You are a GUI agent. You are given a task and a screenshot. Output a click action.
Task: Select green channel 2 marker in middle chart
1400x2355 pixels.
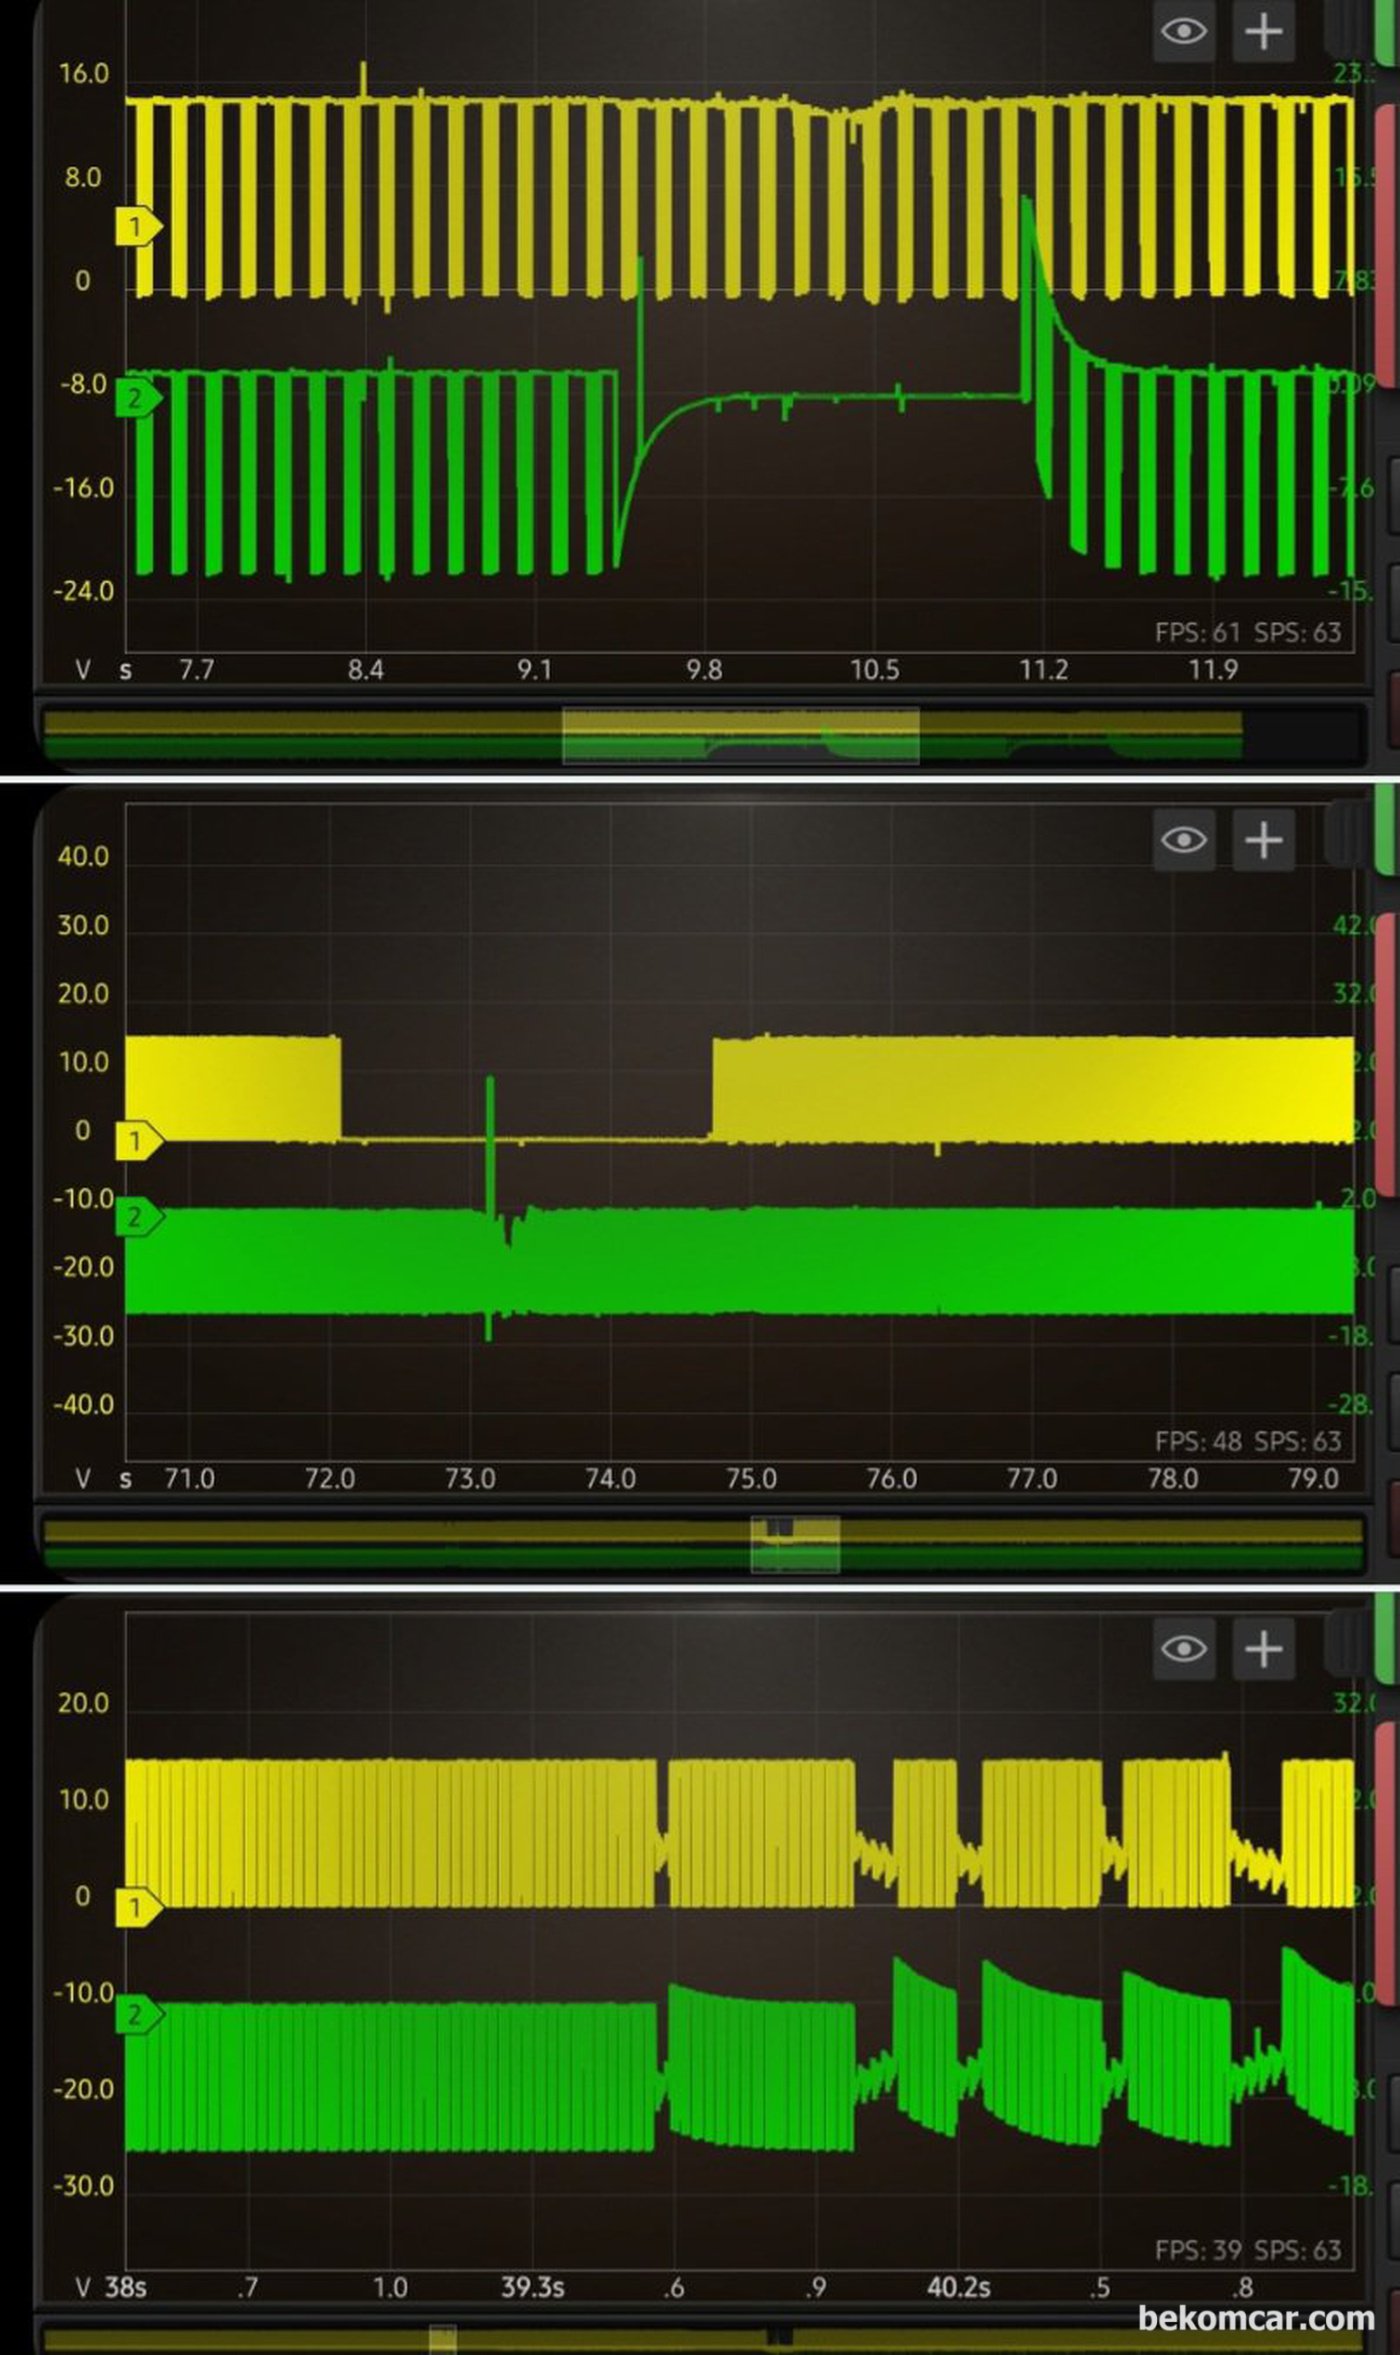[139, 1217]
